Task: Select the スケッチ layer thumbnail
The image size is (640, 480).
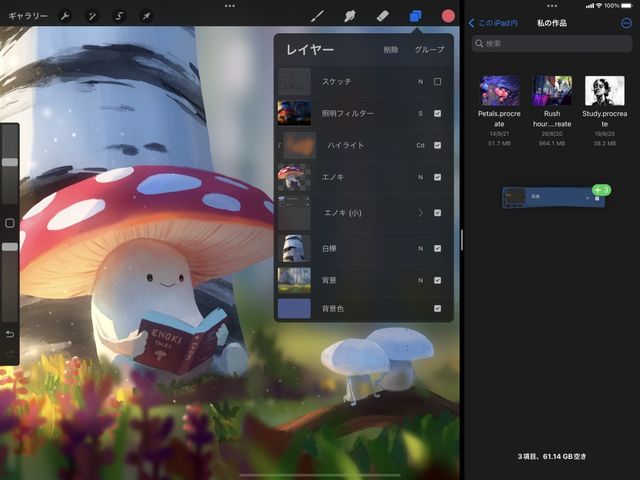Action: [x=294, y=82]
